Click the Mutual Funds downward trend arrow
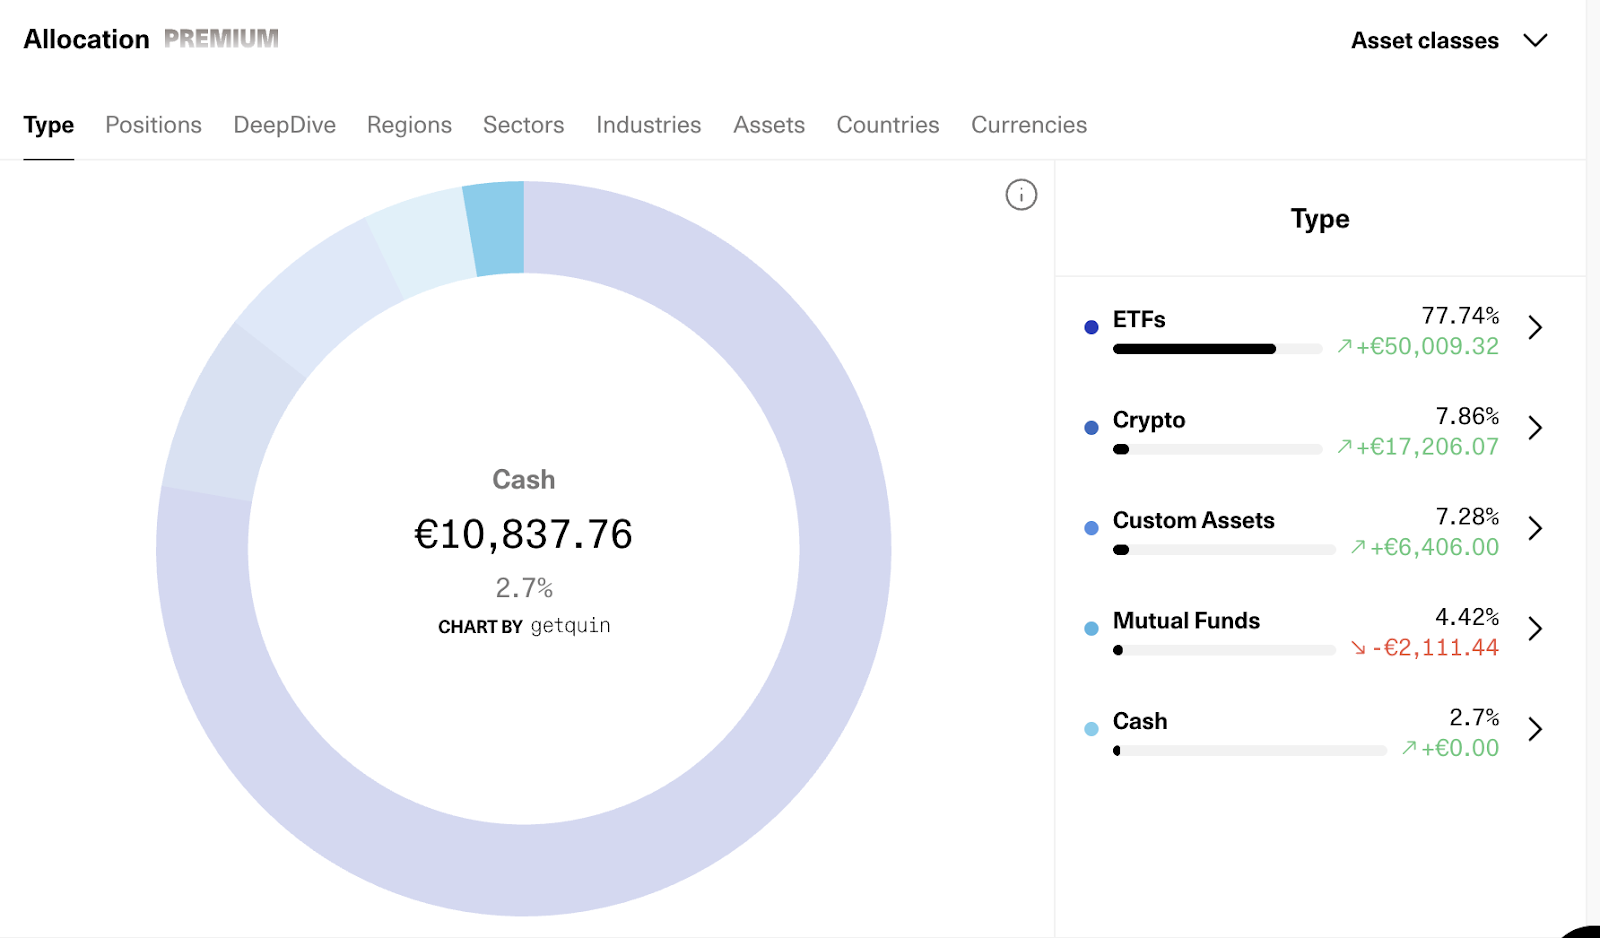1600x938 pixels. (1358, 648)
